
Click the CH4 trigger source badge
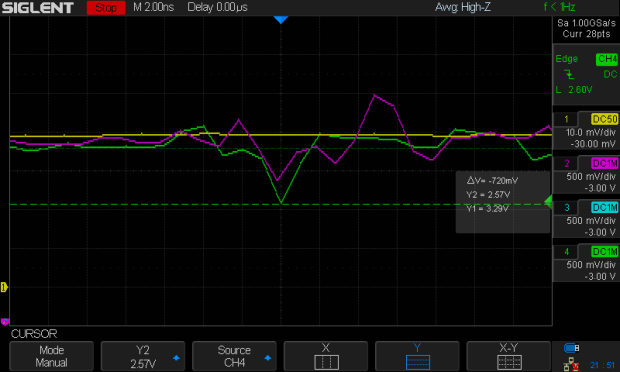pos(607,59)
